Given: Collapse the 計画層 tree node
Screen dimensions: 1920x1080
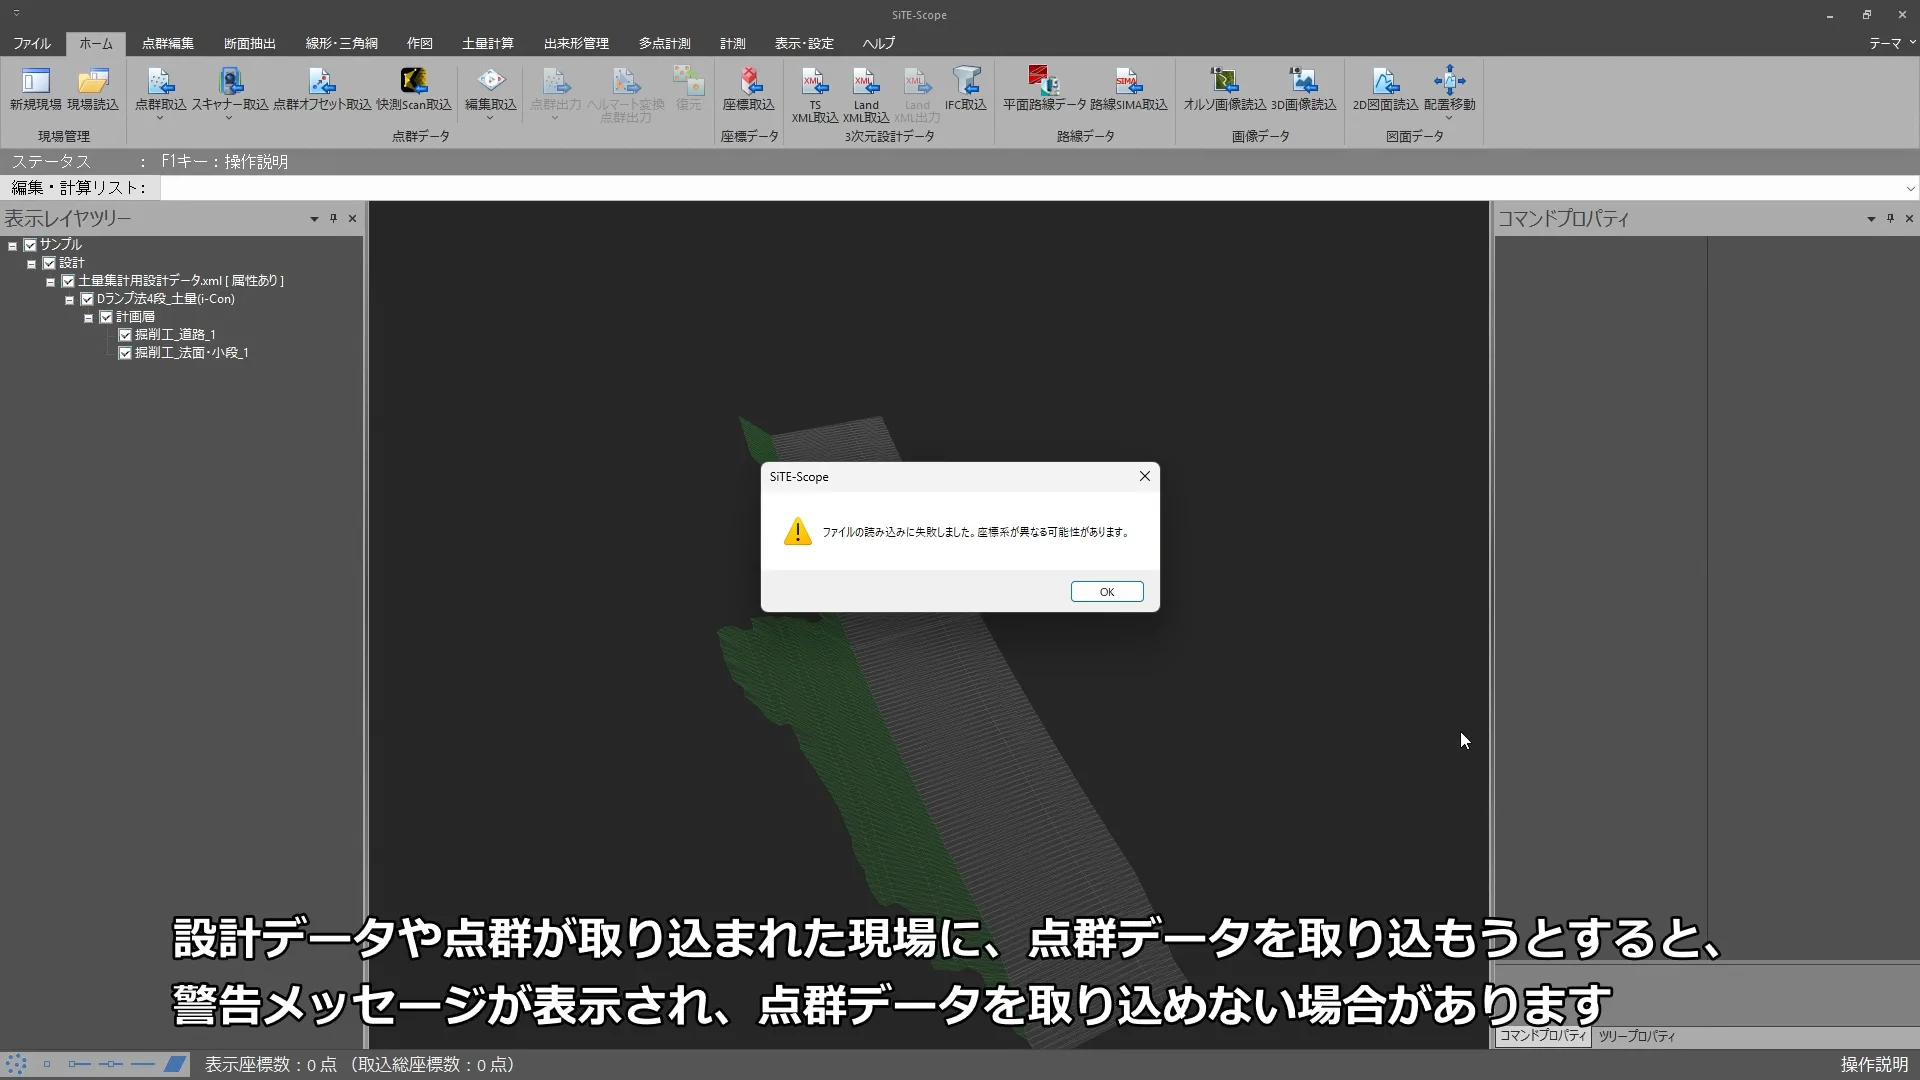Looking at the screenshot, I should tap(88, 318).
